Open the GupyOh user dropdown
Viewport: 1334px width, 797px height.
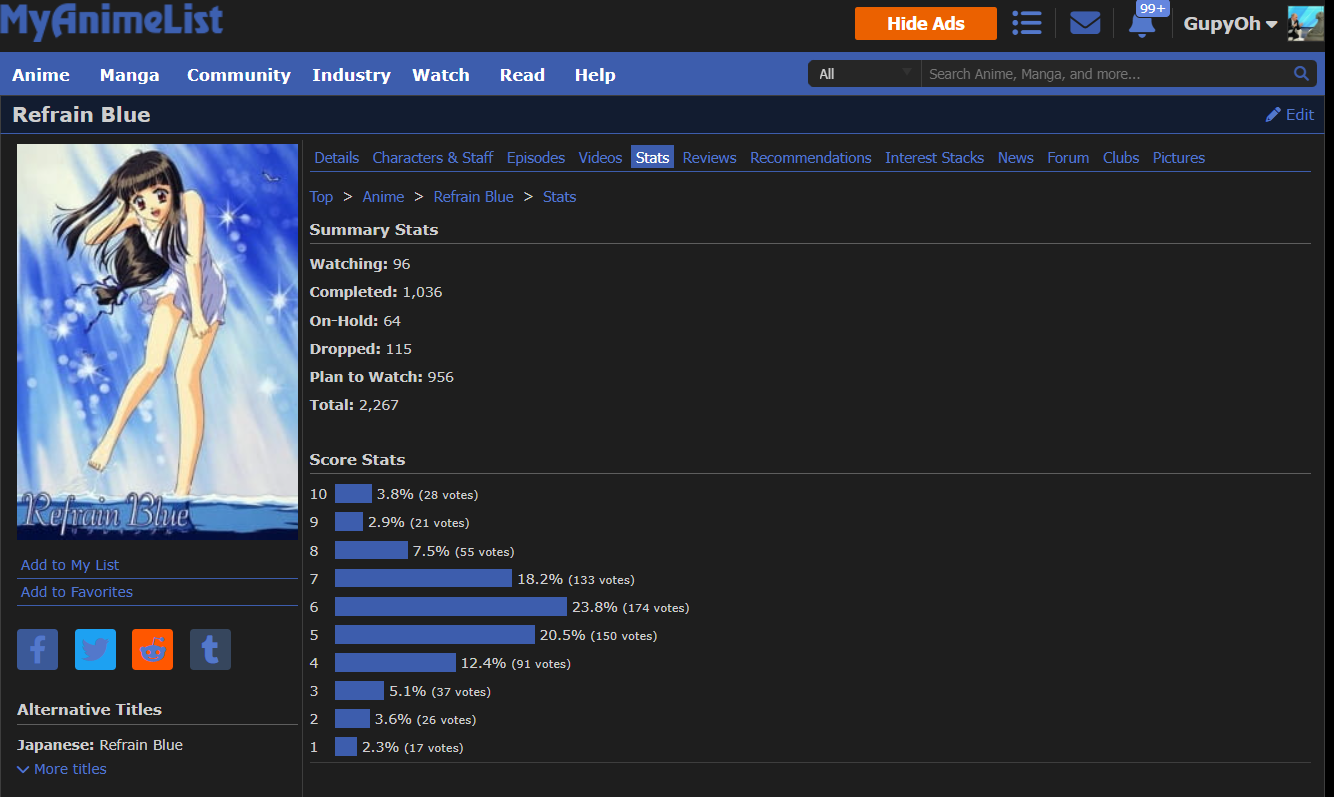1230,24
